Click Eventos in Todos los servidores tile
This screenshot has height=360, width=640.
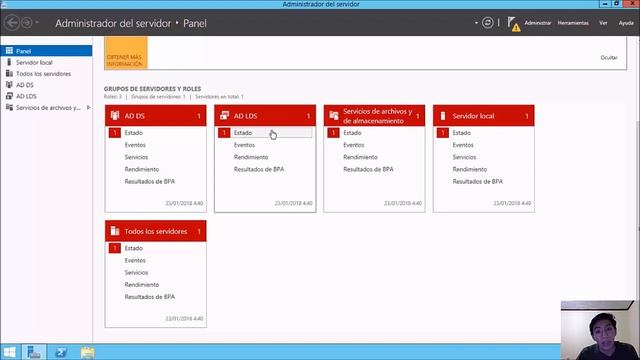coord(135,260)
